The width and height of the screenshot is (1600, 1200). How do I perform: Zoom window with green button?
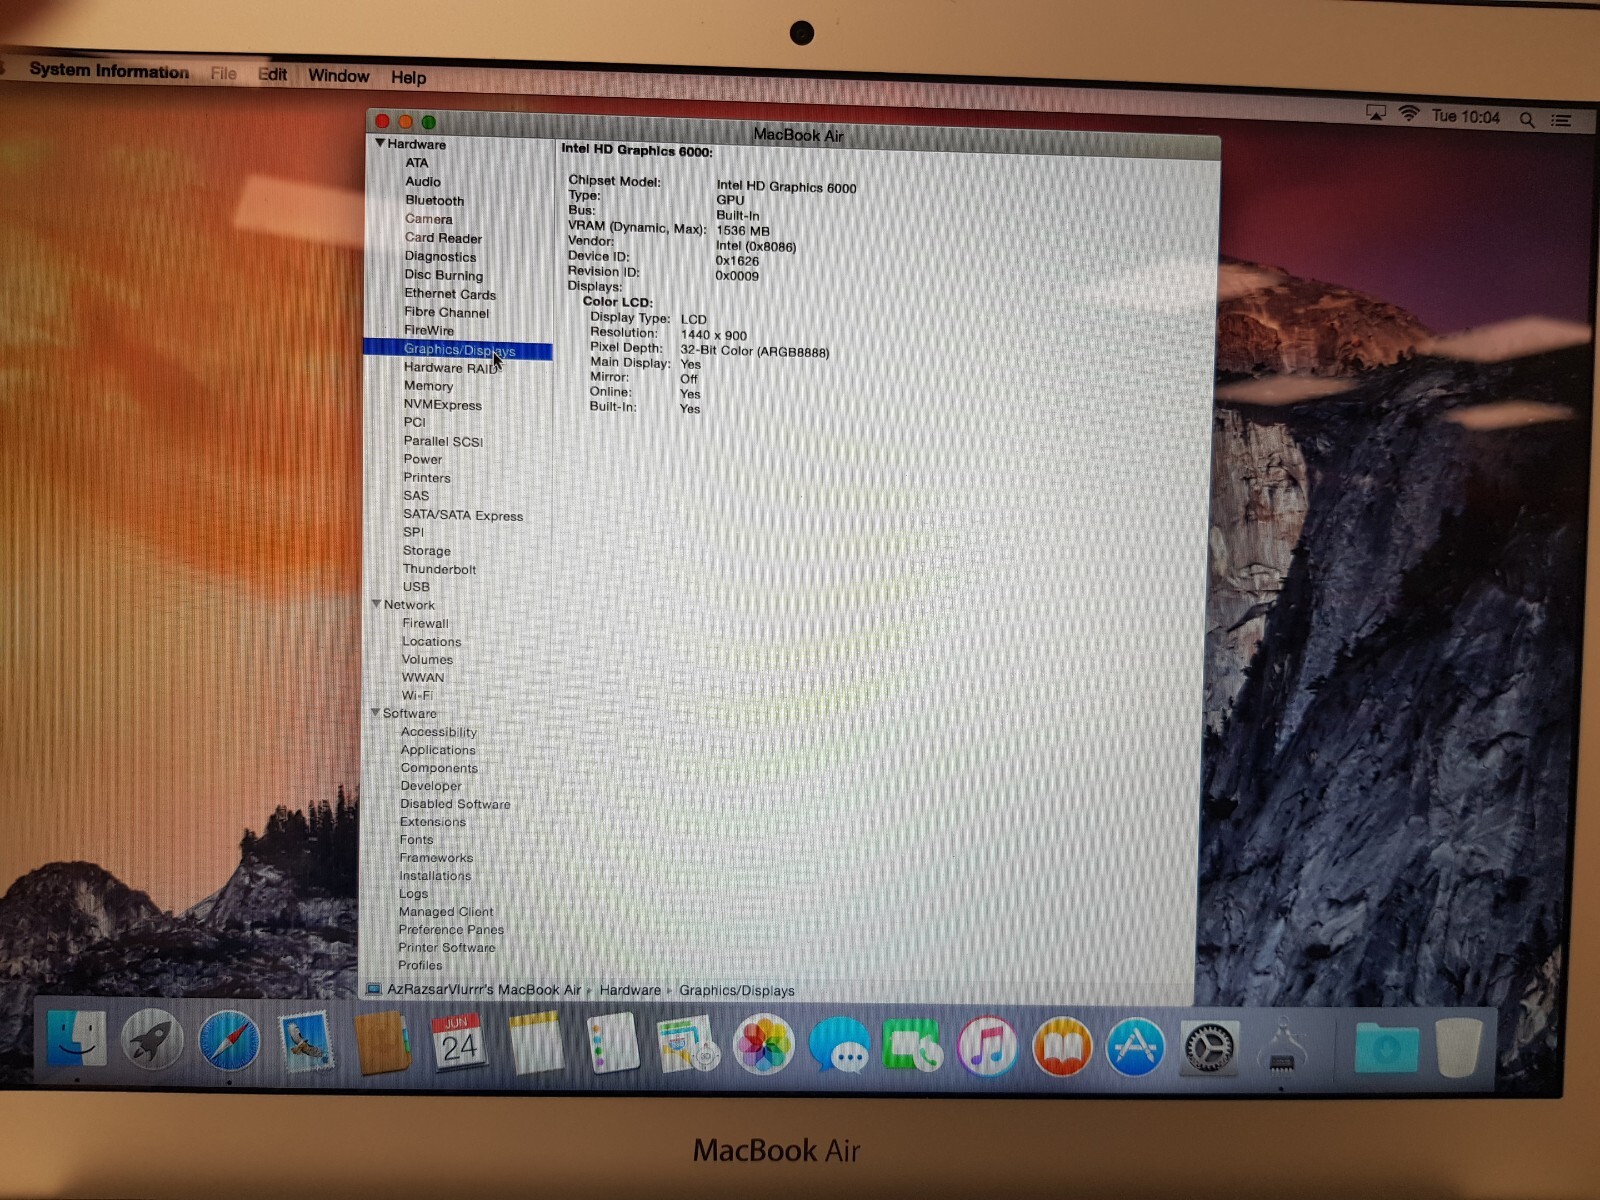click(428, 122)
